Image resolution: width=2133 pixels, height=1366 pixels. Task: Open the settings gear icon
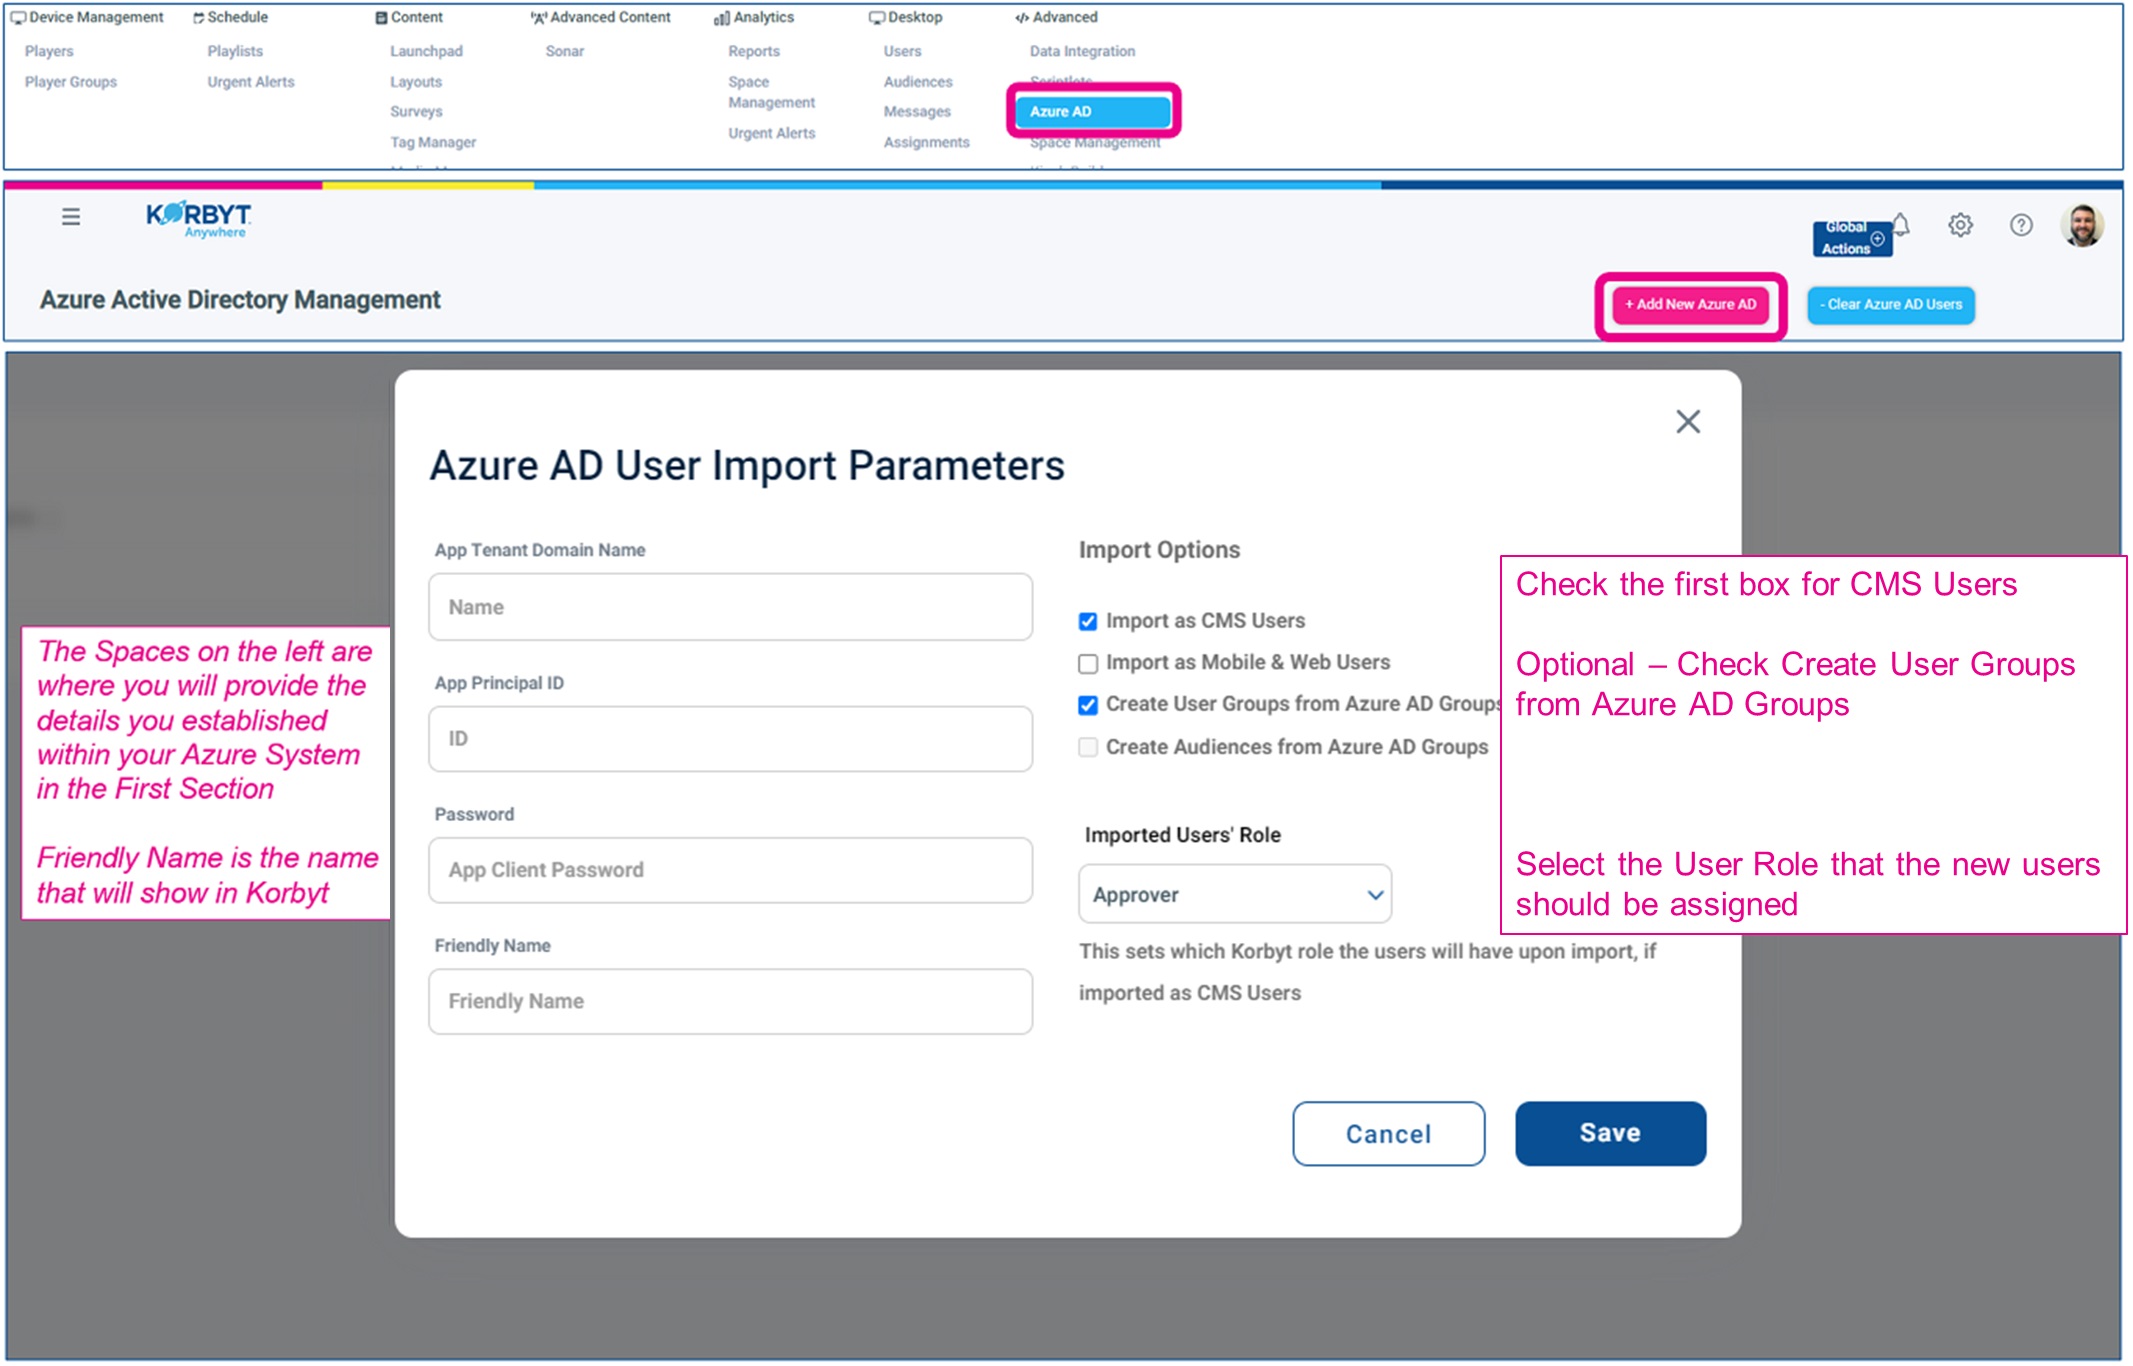pos(1960,225)
